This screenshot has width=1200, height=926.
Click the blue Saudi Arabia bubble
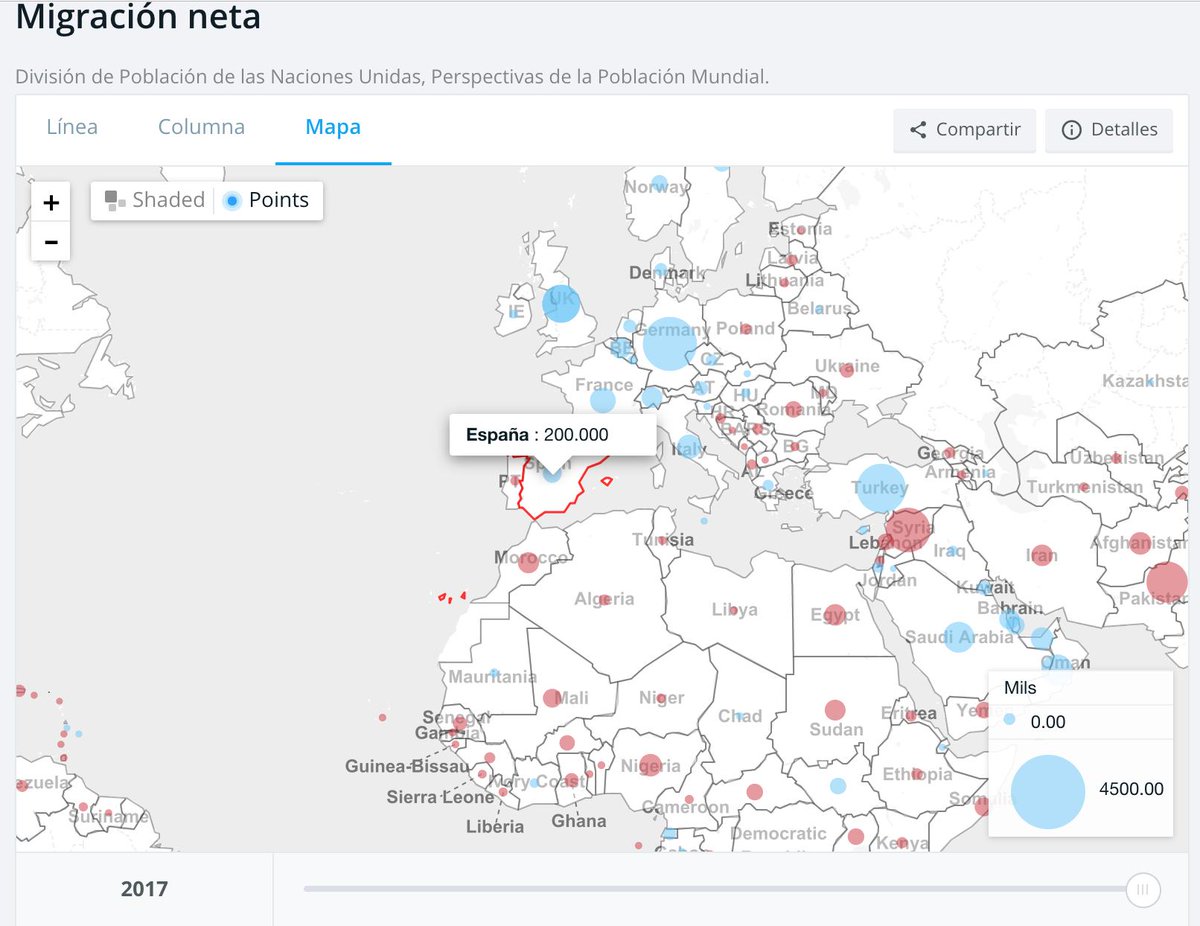click(958, 637)
